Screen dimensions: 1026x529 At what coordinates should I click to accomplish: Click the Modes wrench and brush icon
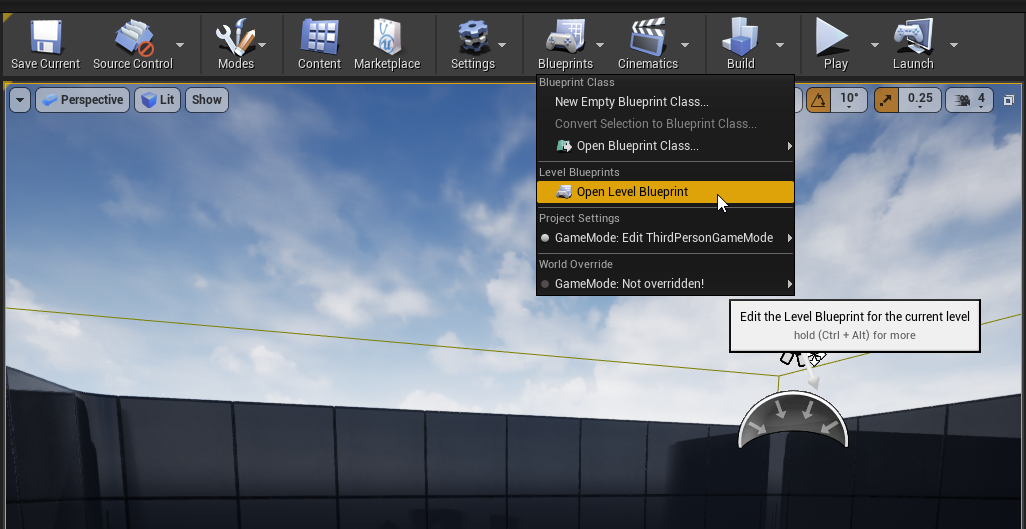(x=235, y=37)
